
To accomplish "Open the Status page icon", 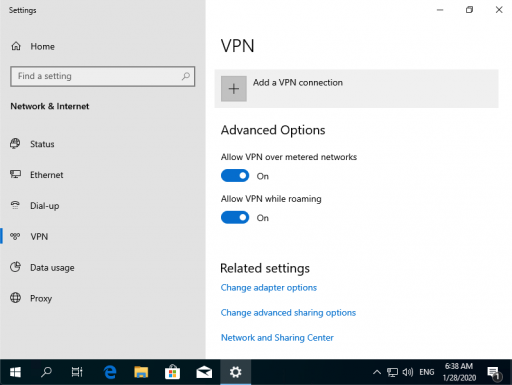I will point(15,144).
